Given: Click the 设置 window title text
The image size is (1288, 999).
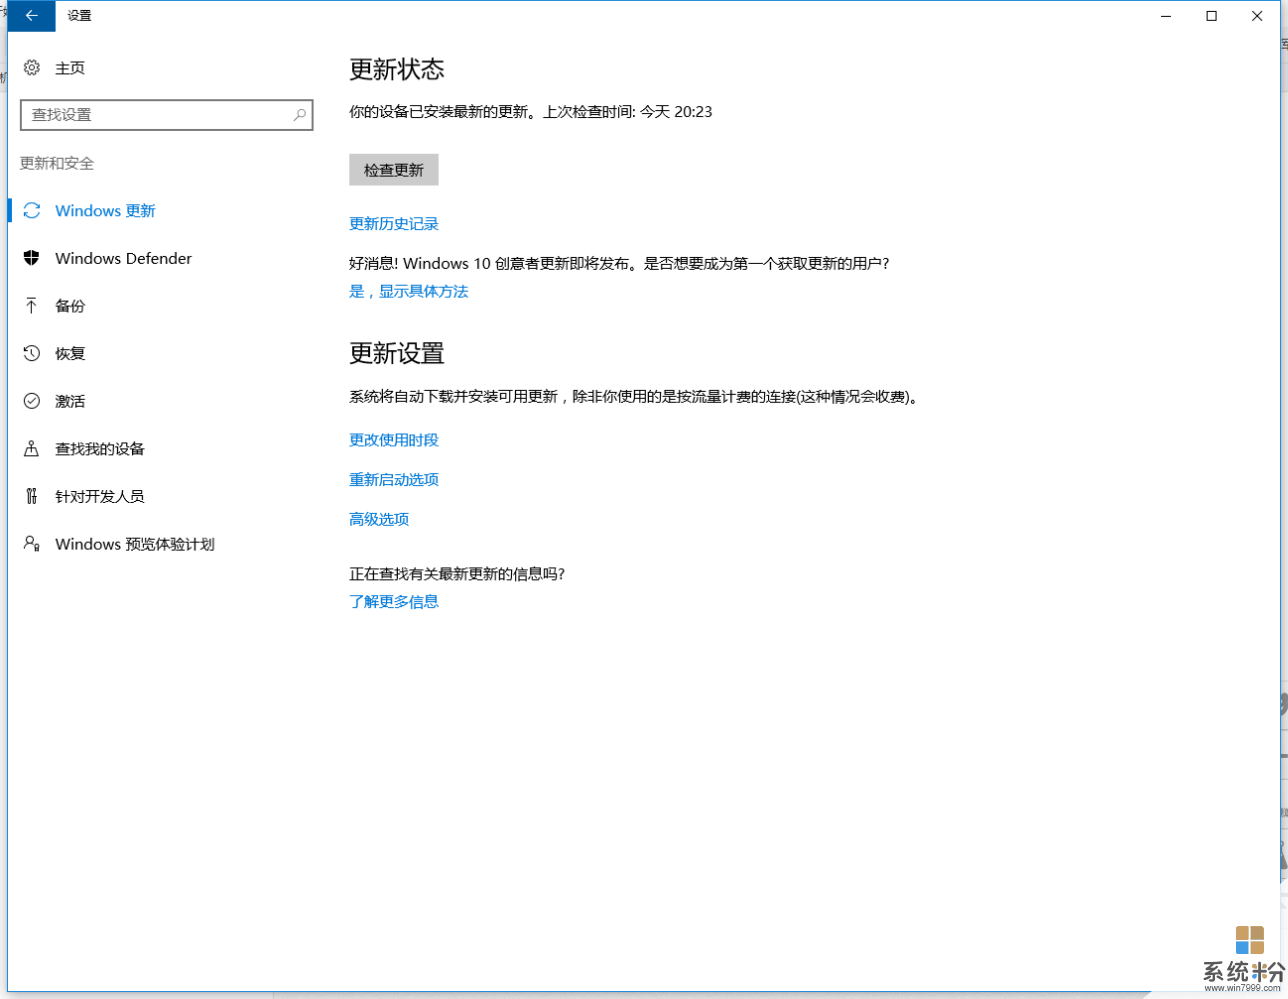Looking at the screenshot, I should click(x=79, y=16).
